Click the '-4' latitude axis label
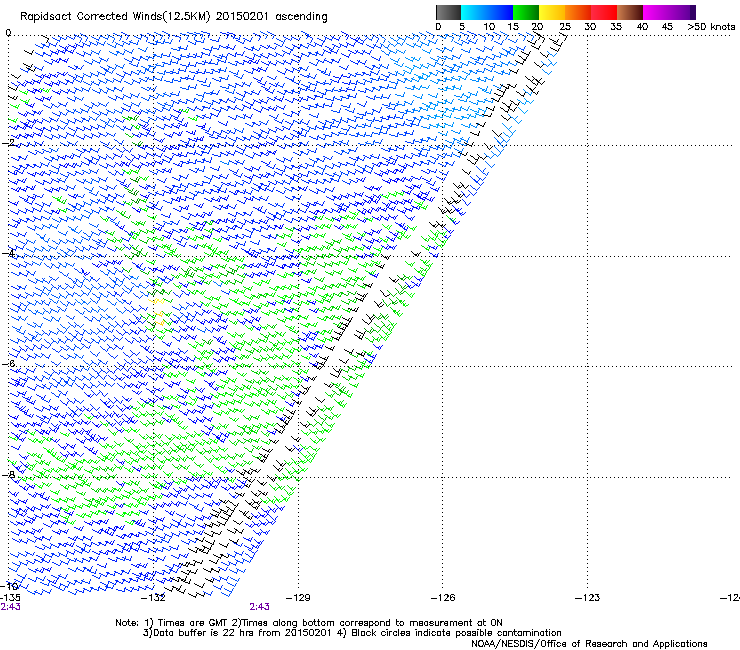This screenshot has height=650, width=740. tap(8, 253)
